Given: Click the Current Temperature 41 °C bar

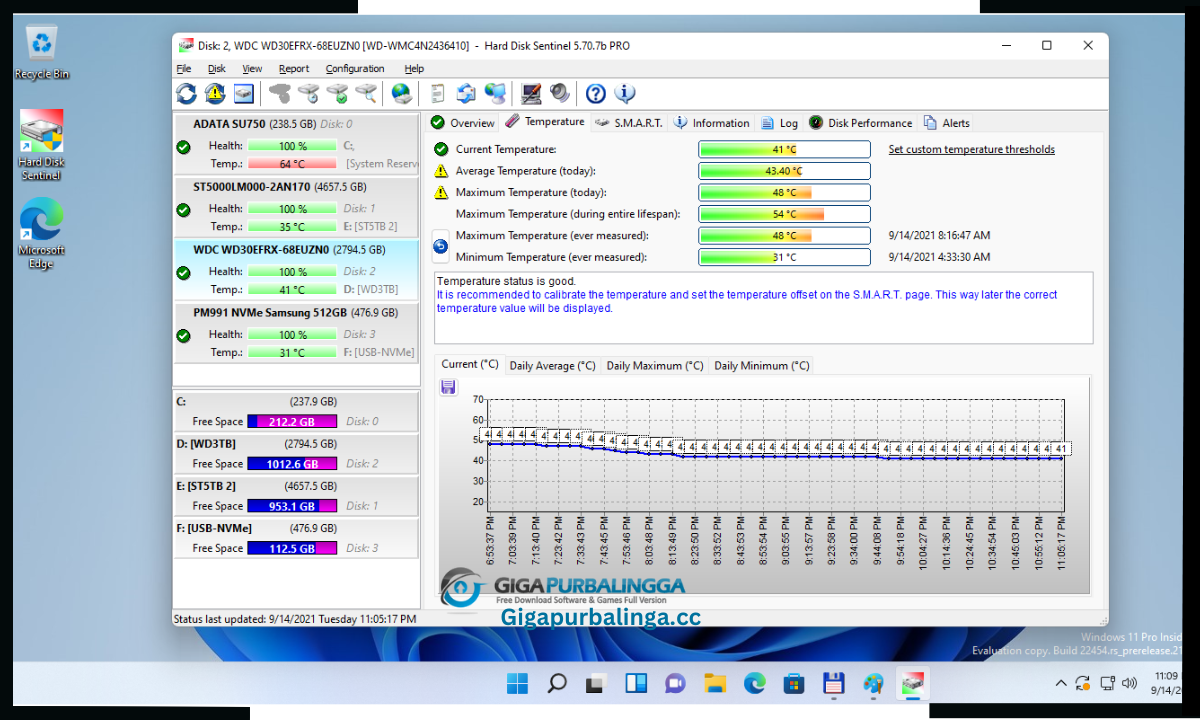Looking at the screenshot, I should point(784,149).
